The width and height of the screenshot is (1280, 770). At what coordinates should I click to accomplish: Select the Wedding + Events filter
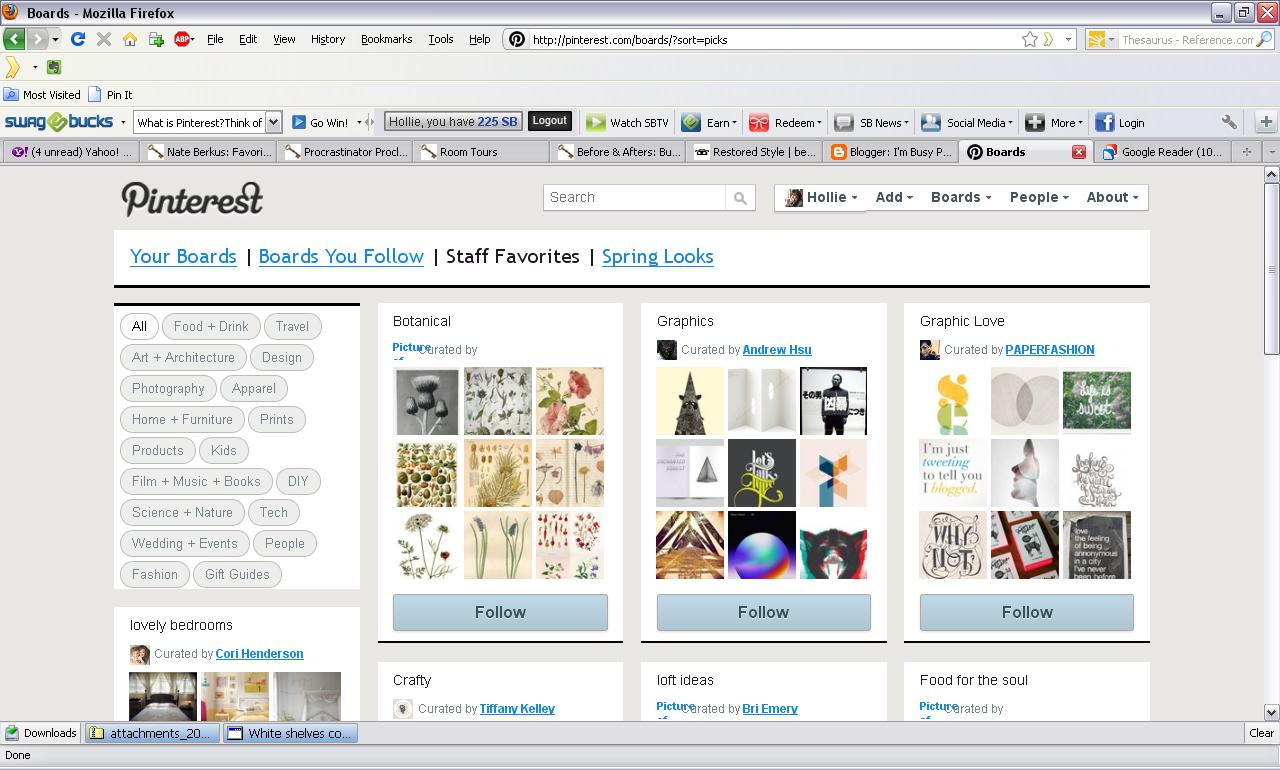tap(185, 544)
